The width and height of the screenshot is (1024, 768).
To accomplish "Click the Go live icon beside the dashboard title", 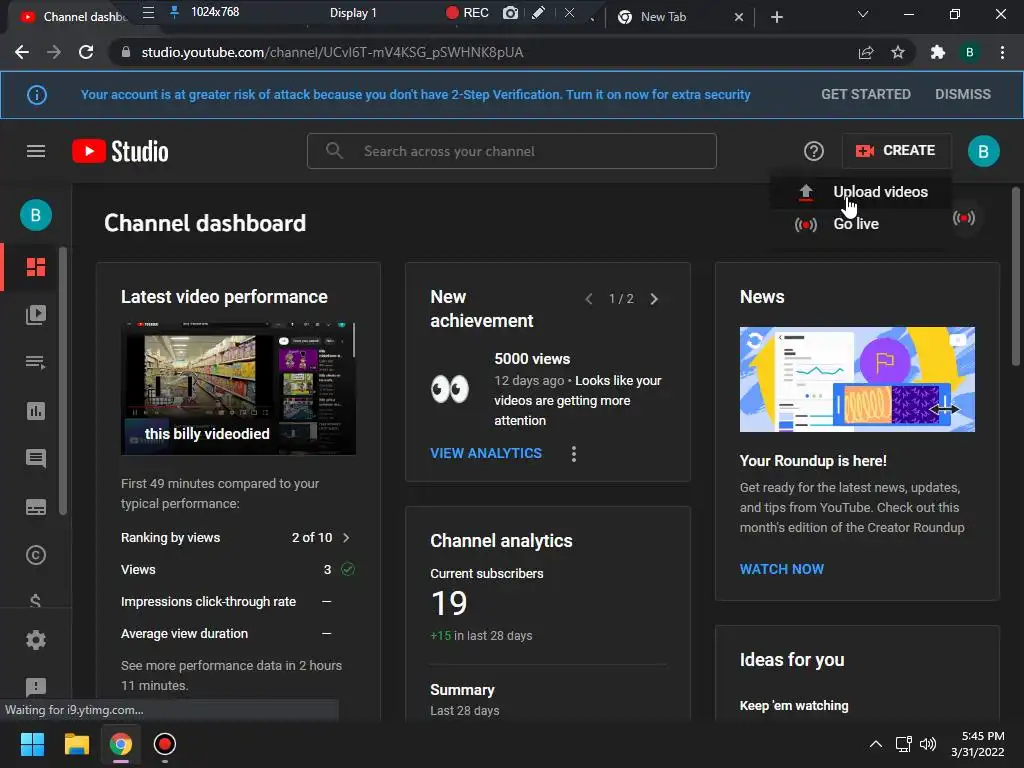I will tap(964, 217).
